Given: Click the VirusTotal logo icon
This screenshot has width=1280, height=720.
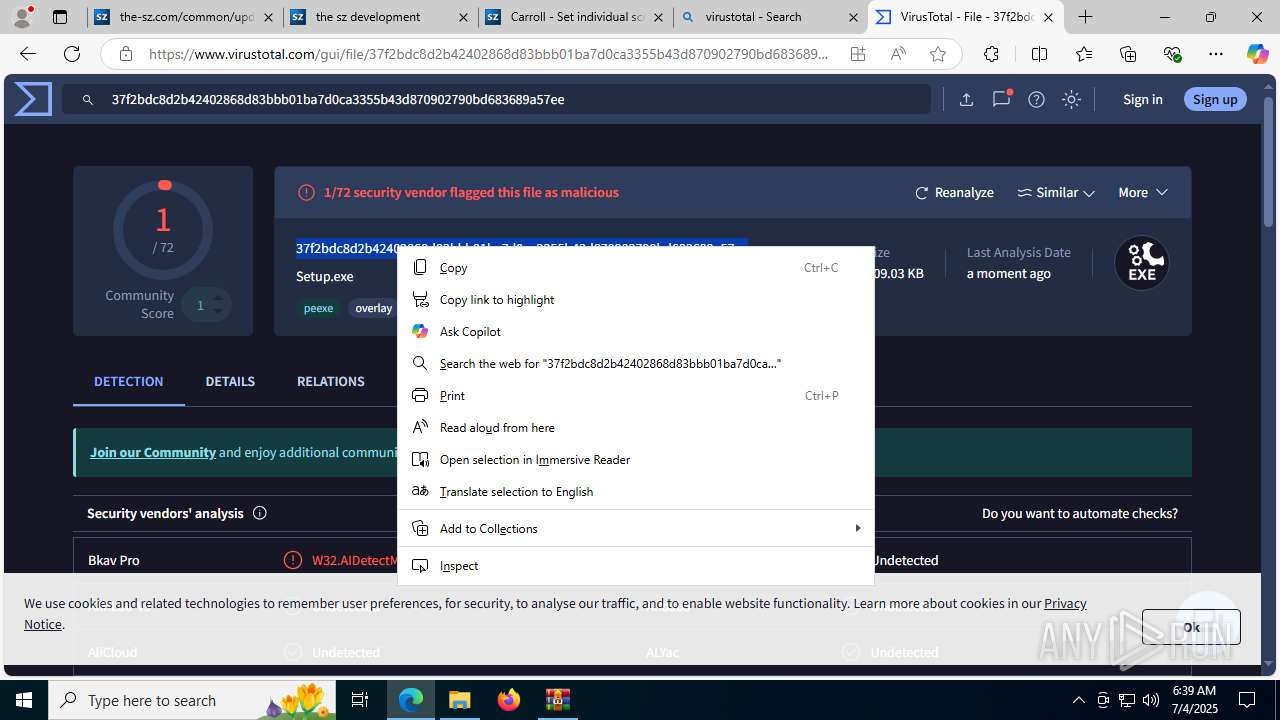Looking at the screenshot, I should [33, 99].
